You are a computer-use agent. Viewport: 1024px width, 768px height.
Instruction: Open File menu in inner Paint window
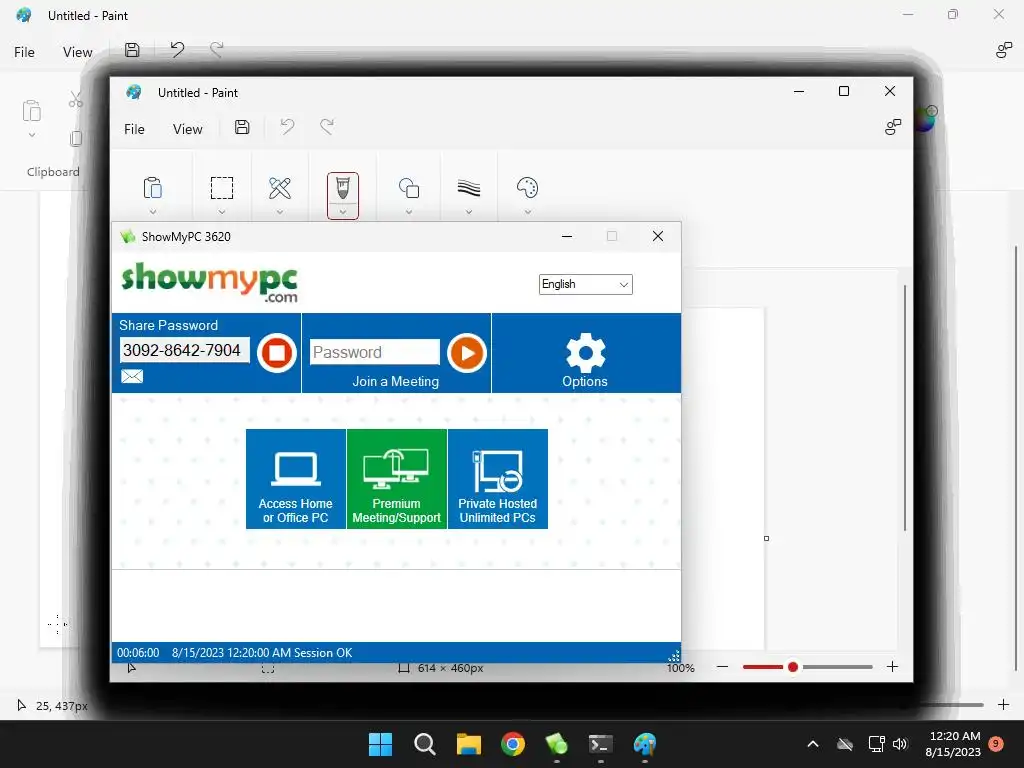pos(134,129)
